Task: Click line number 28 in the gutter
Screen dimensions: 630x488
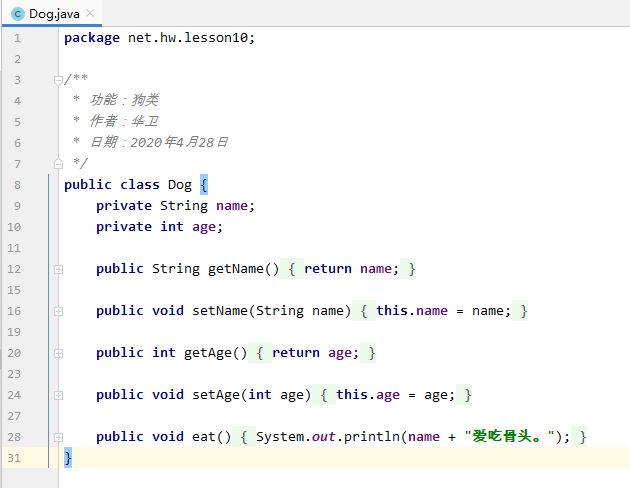Action: point(14,437)
